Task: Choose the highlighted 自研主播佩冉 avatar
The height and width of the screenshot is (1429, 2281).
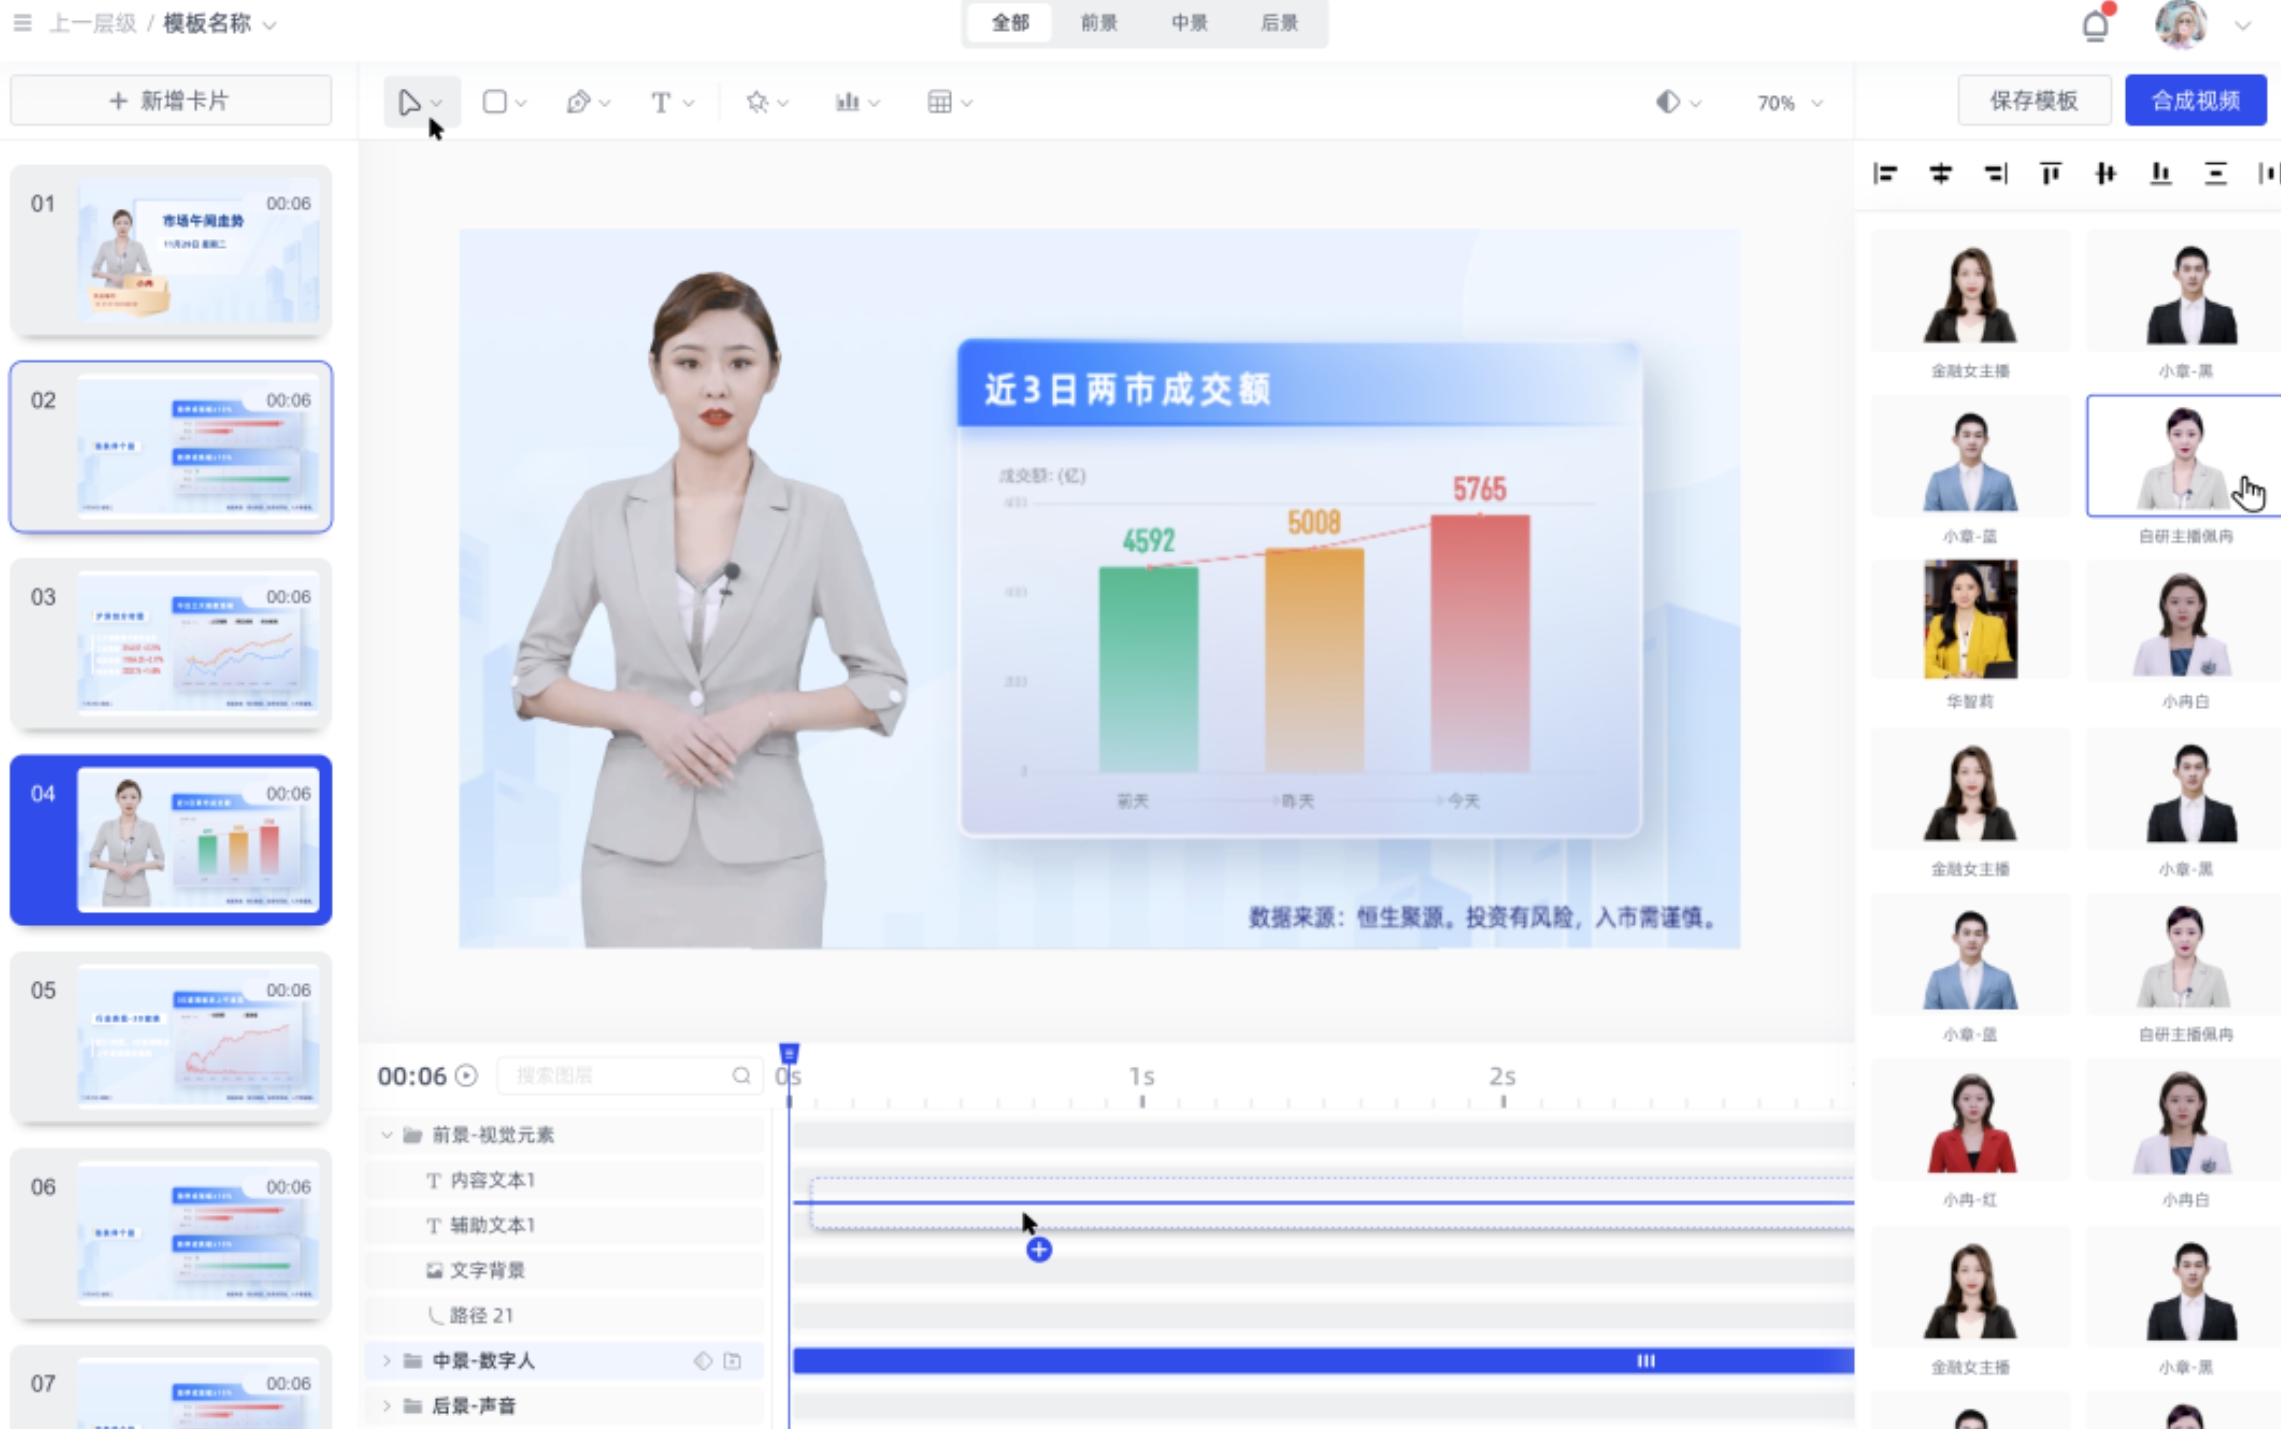Action: [x=2184, y=456]
